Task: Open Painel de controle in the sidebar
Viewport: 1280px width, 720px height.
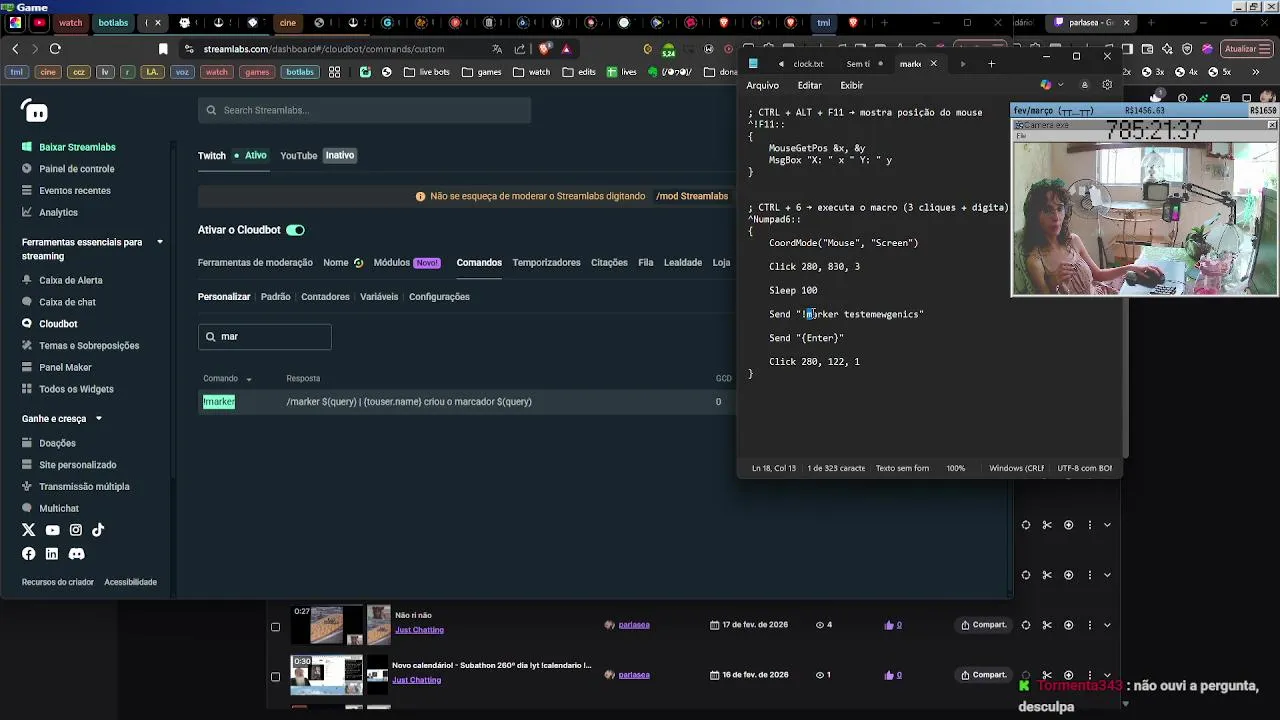Action: click(76, 169)
